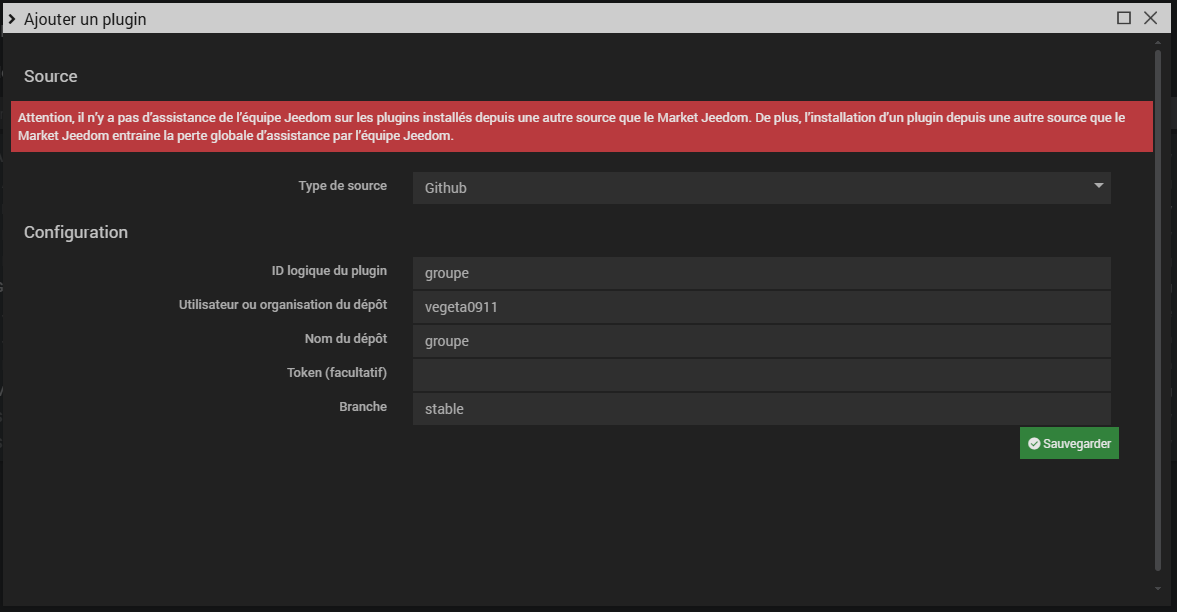Viewport: 1177px width, 612px height.
Task: Click the scroll down arrow
Action: click(x=1158, y=588)
